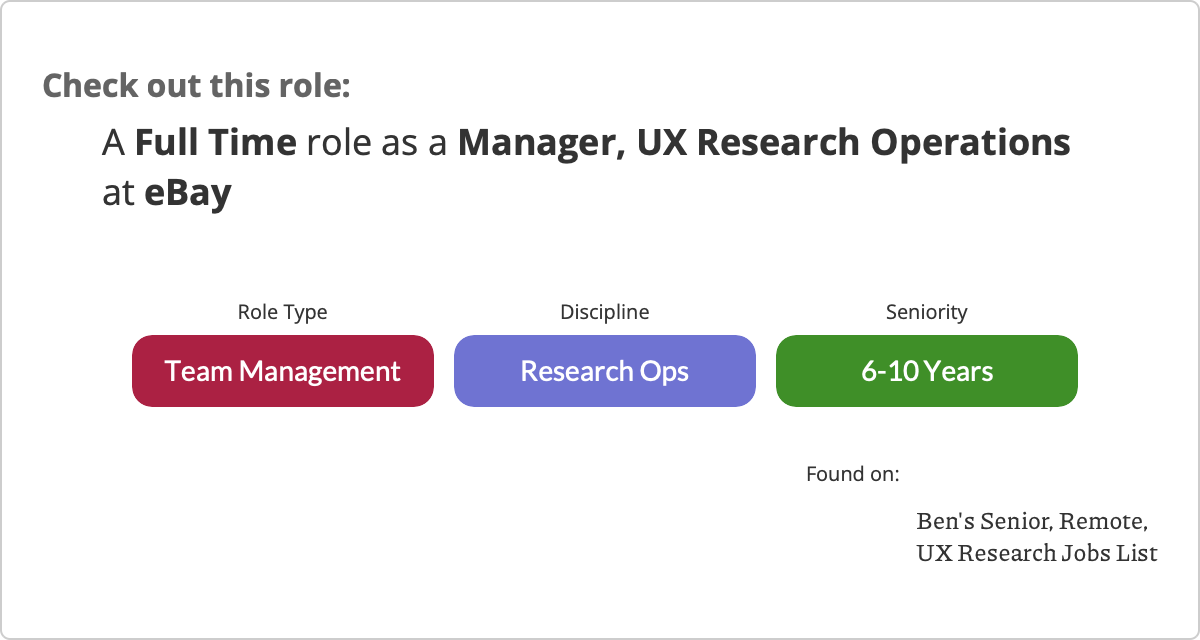
Task: Click the eBay company name
Action: [x=188, y=193]
